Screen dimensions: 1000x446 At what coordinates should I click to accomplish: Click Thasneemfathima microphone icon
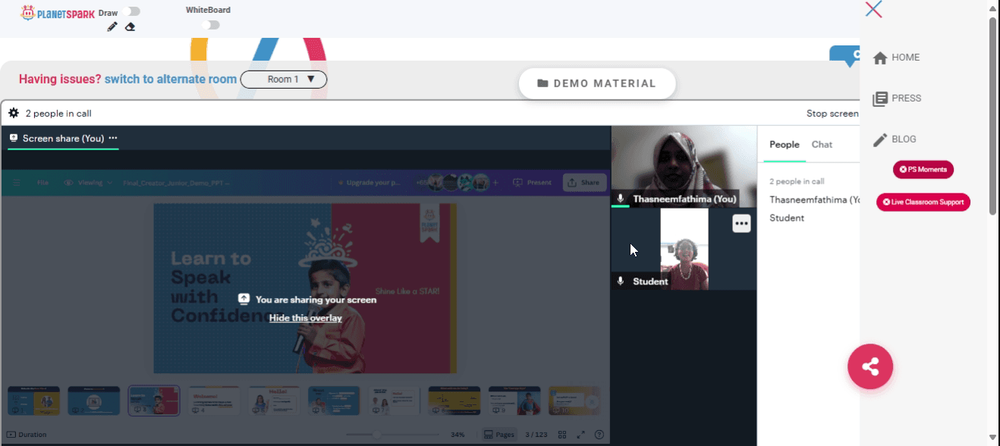tap(621, 199)
